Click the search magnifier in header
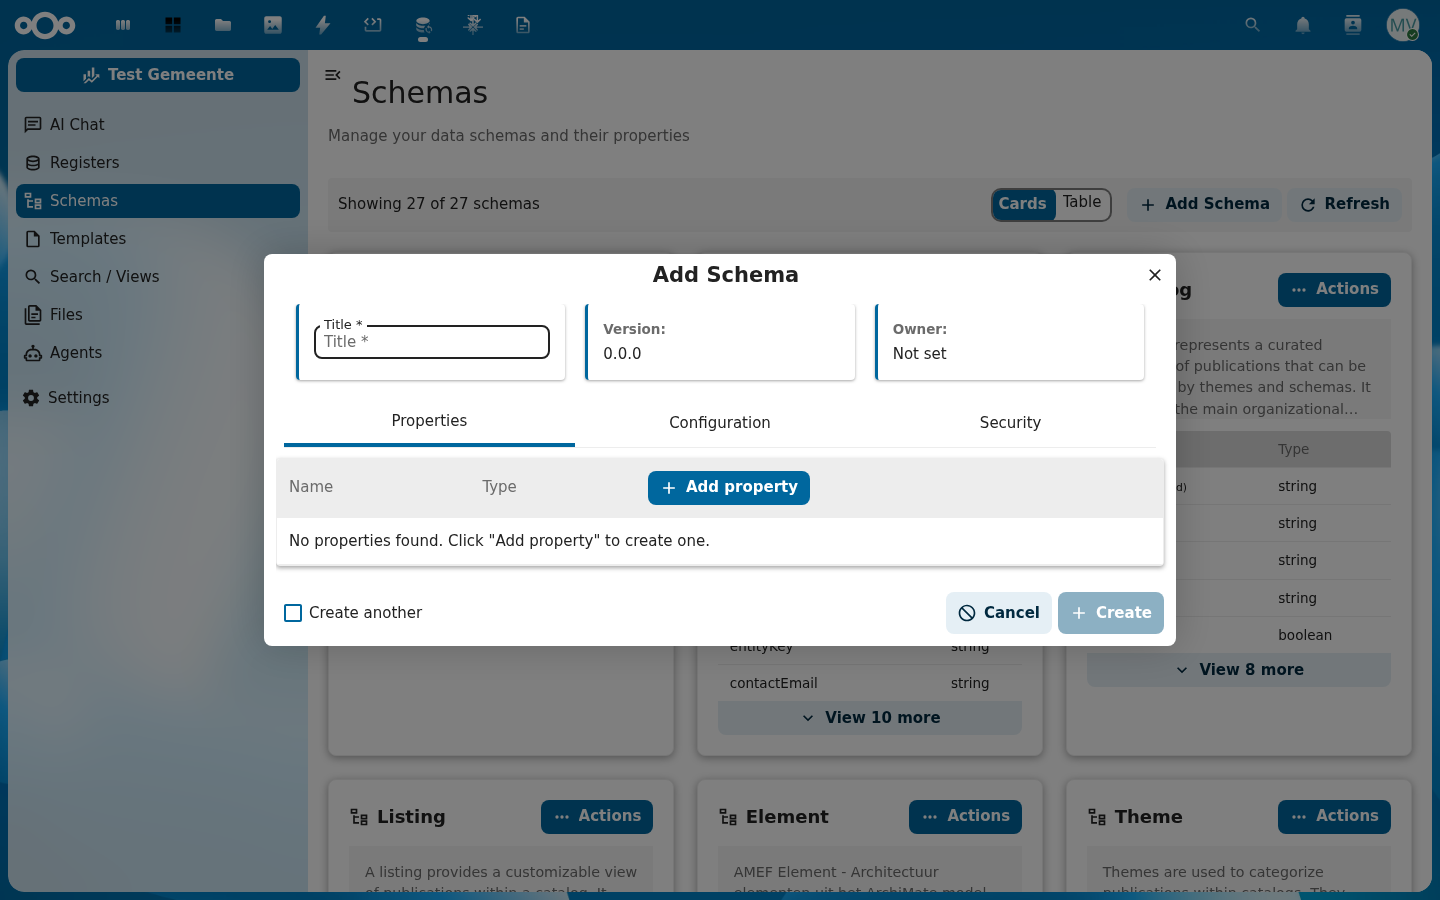 tap(1252, 25)
